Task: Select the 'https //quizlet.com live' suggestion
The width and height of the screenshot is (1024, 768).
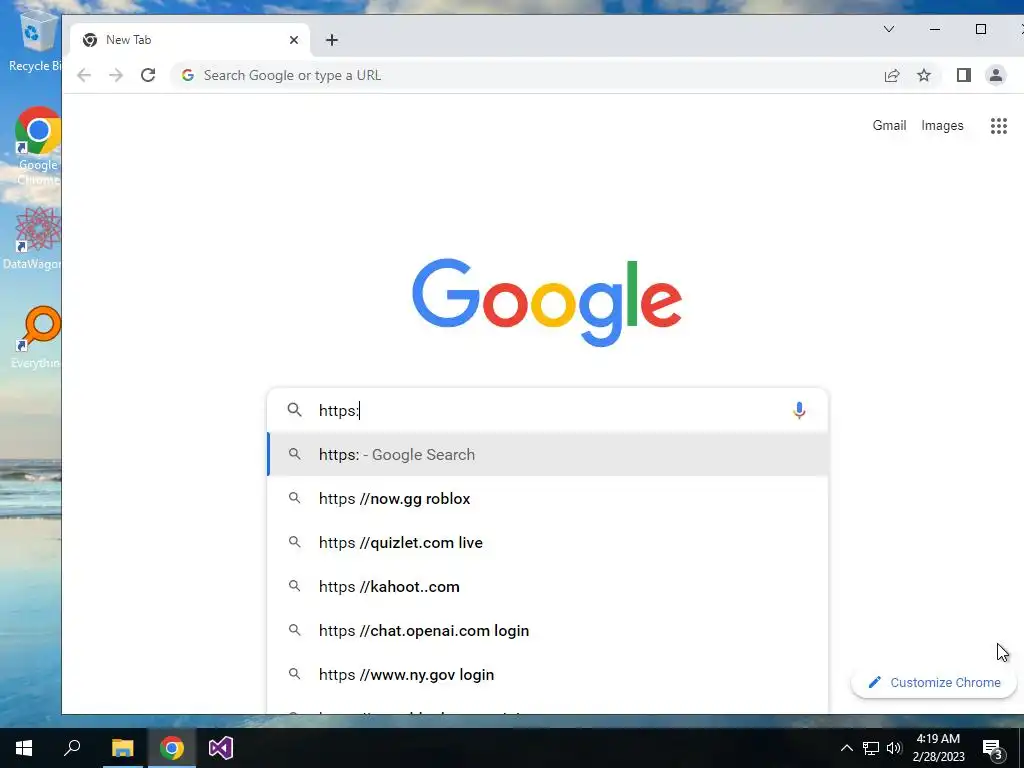Action: (x=547, y=543)
